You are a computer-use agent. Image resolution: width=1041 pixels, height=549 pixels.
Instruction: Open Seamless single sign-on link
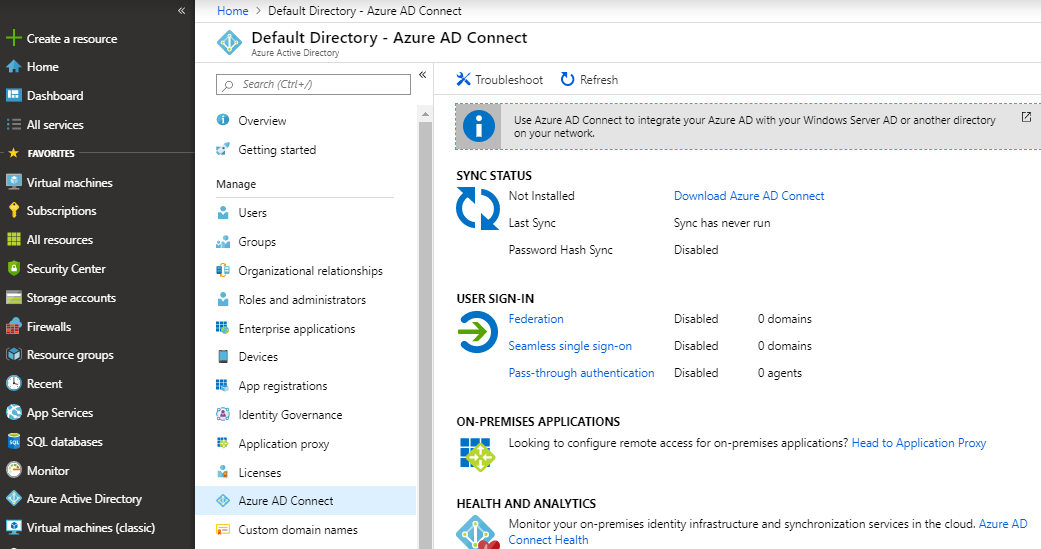(570, 346)
